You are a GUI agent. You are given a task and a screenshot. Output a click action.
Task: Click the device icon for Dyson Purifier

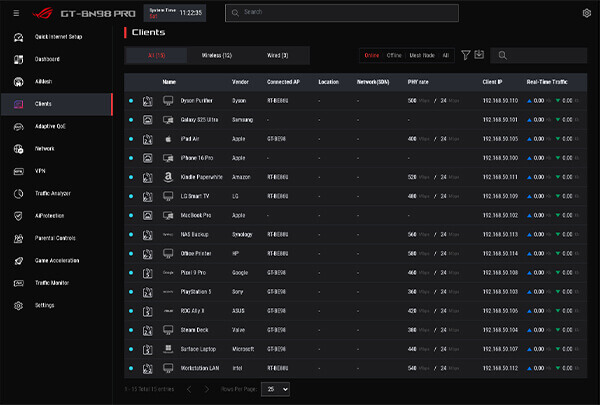click(x=168, y=101)
